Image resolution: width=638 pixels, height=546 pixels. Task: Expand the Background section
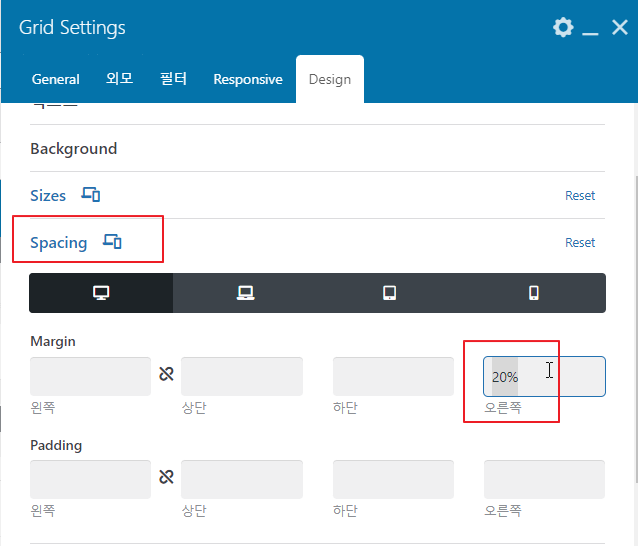pos(74,149)
